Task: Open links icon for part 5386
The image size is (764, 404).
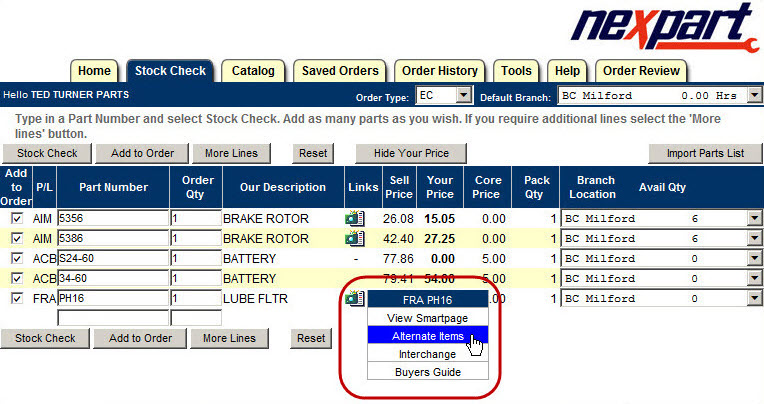Action: coord(354,238)
